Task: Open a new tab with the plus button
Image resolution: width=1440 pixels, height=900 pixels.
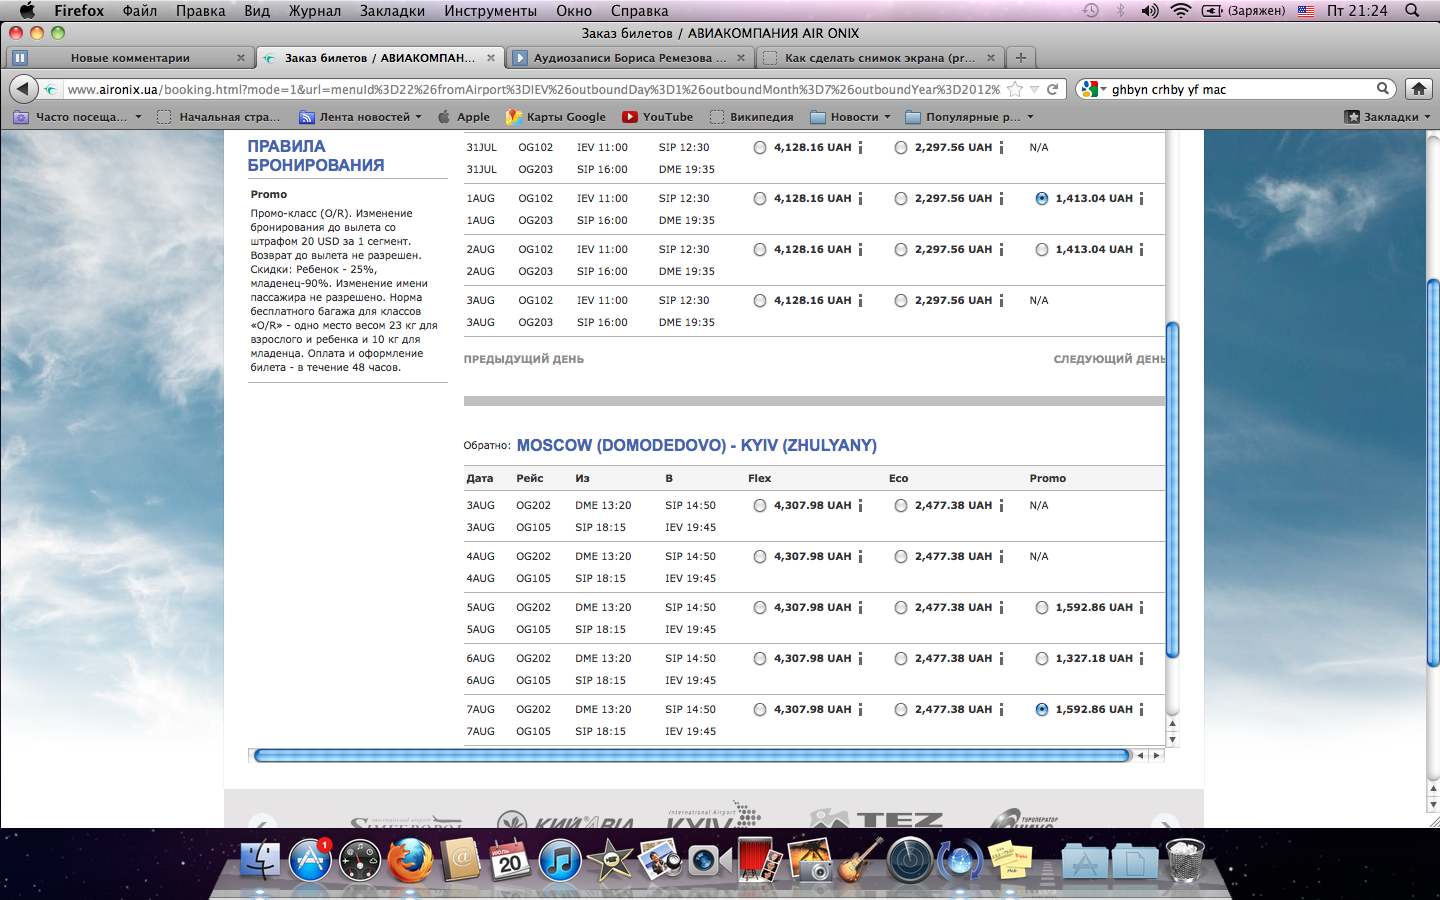Action: pos(1020,58)
